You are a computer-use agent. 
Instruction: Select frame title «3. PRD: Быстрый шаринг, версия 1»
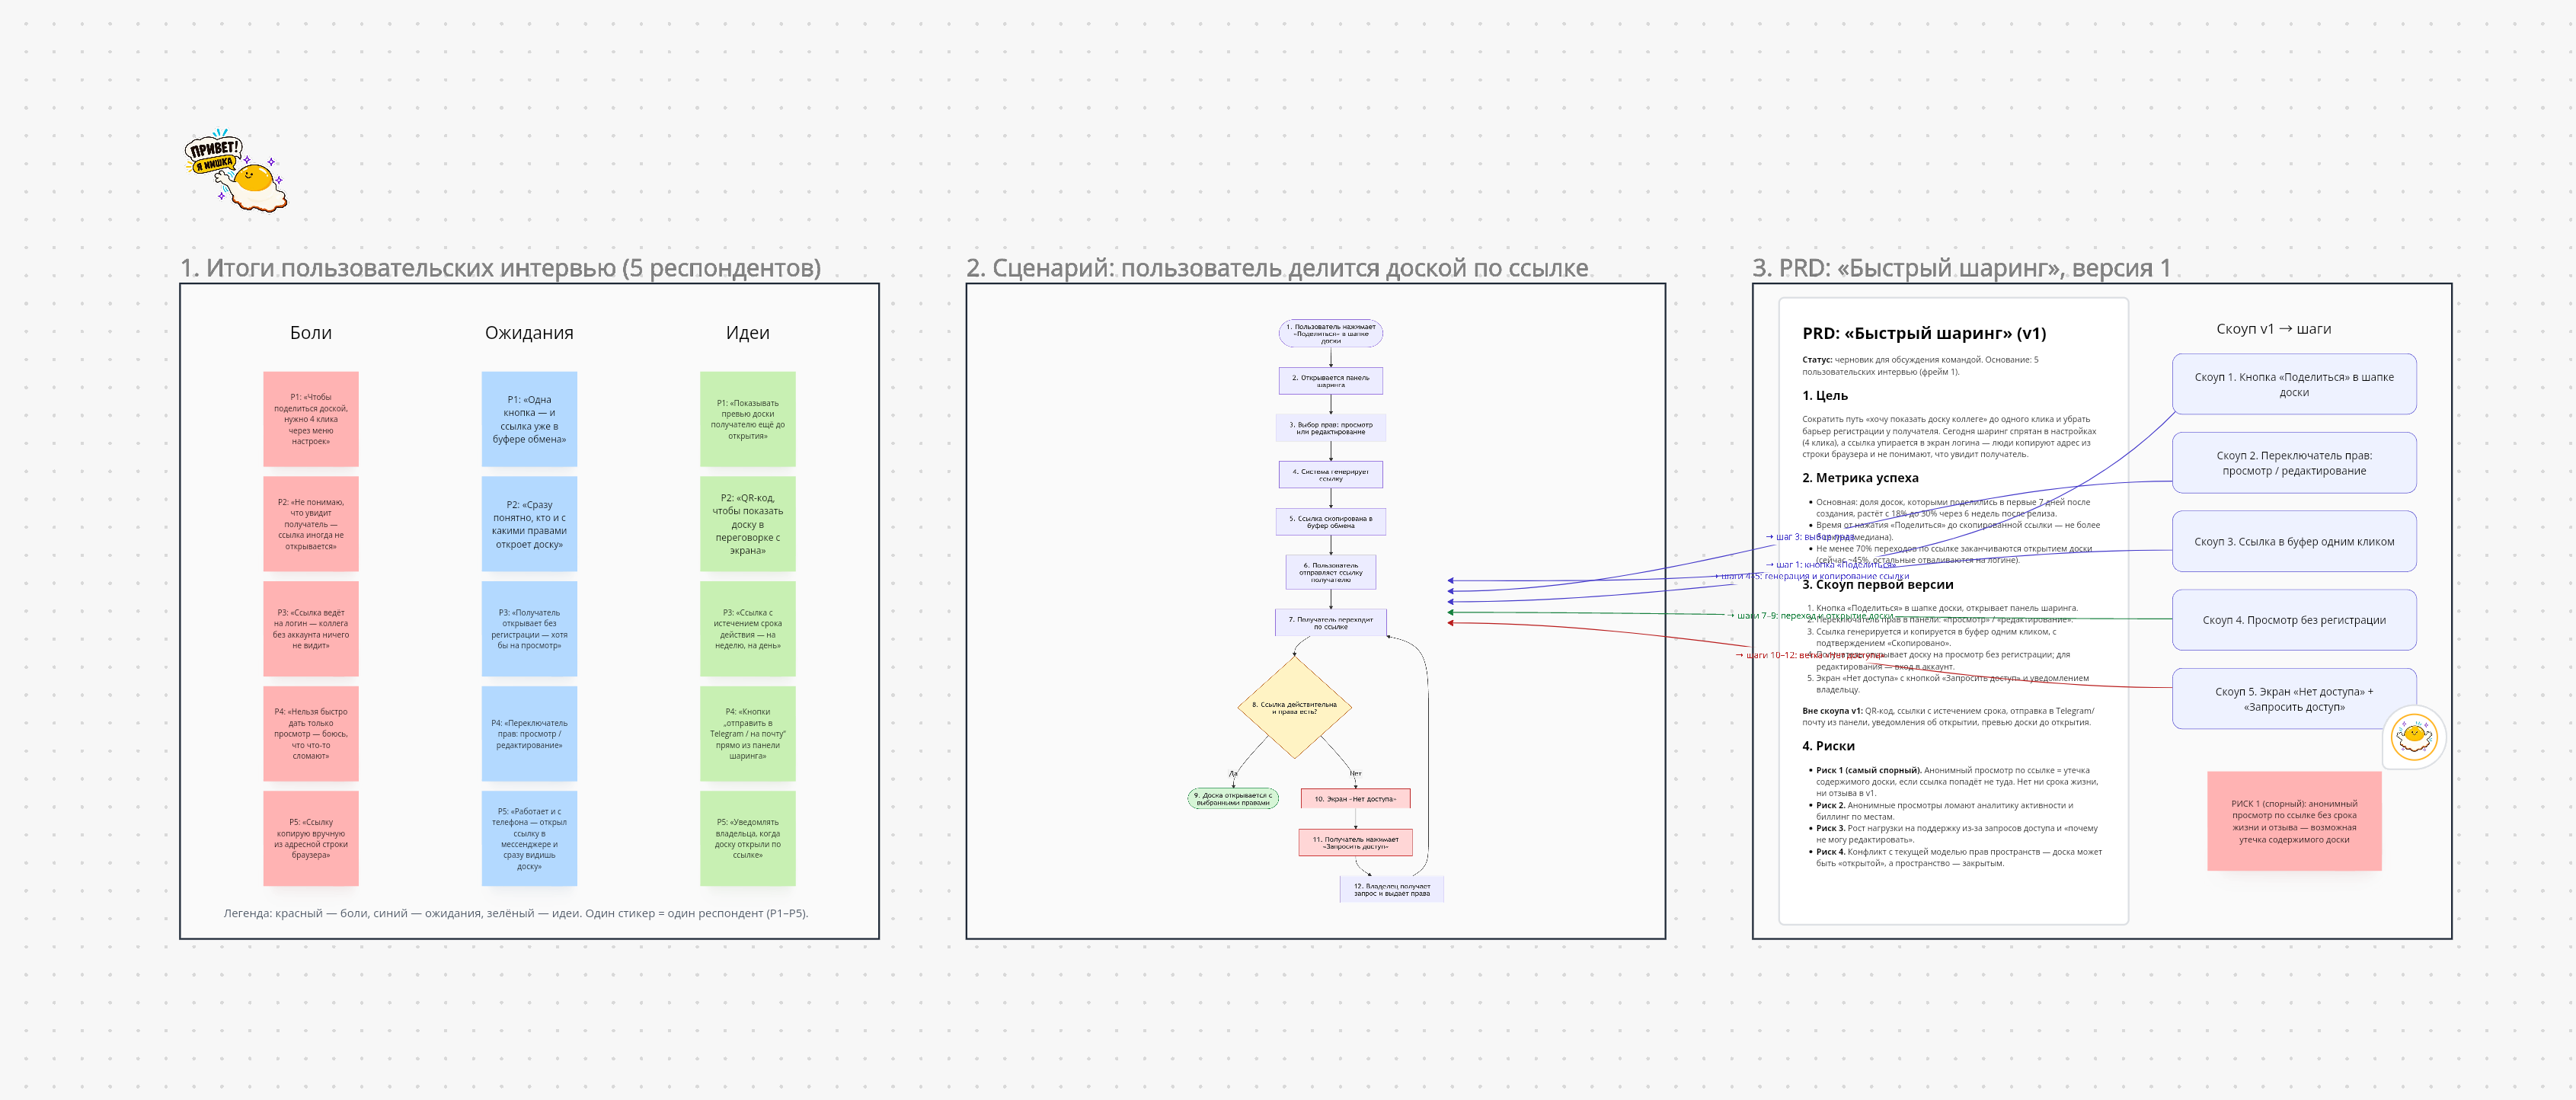click(1961, 268)
